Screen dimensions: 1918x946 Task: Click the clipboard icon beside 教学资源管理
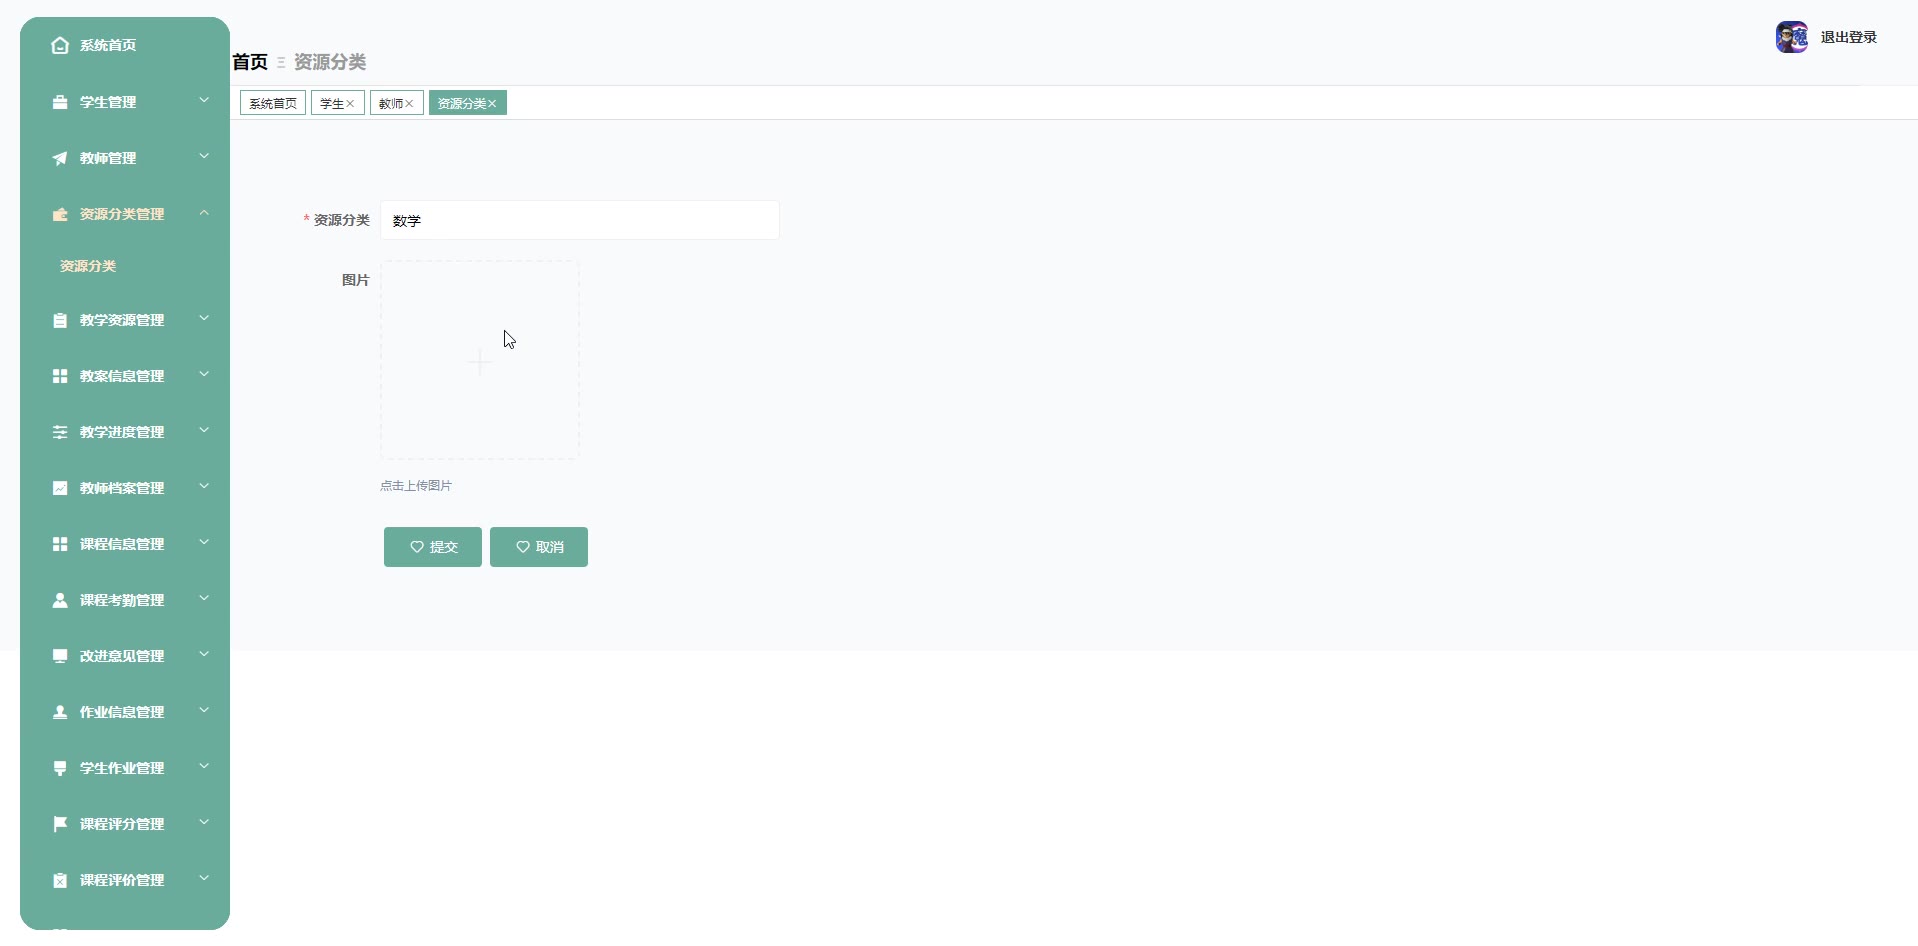[x=60, y=320]
